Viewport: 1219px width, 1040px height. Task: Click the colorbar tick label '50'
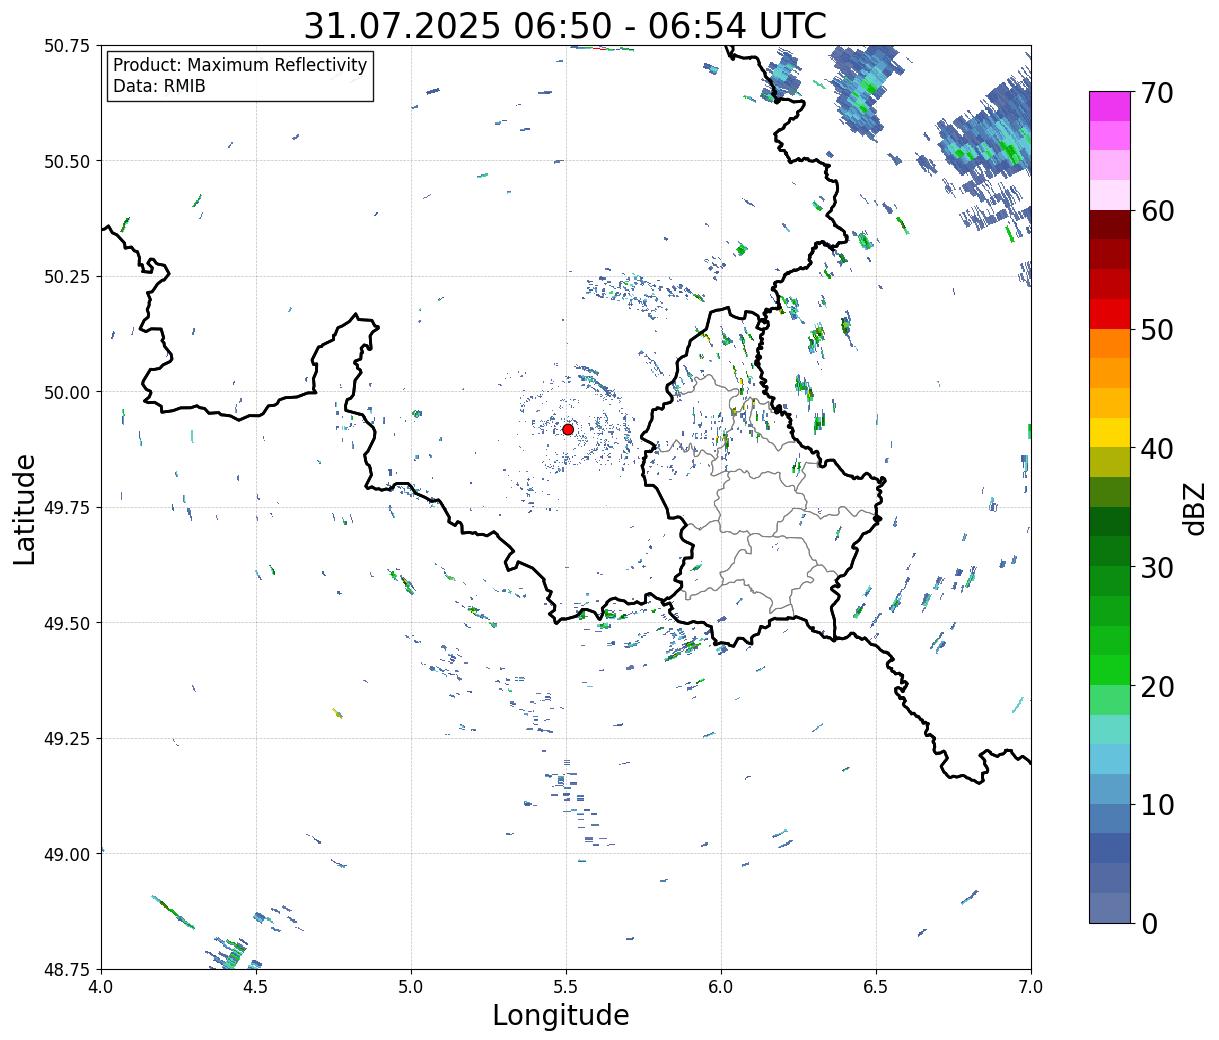(x=1156, y=330)
